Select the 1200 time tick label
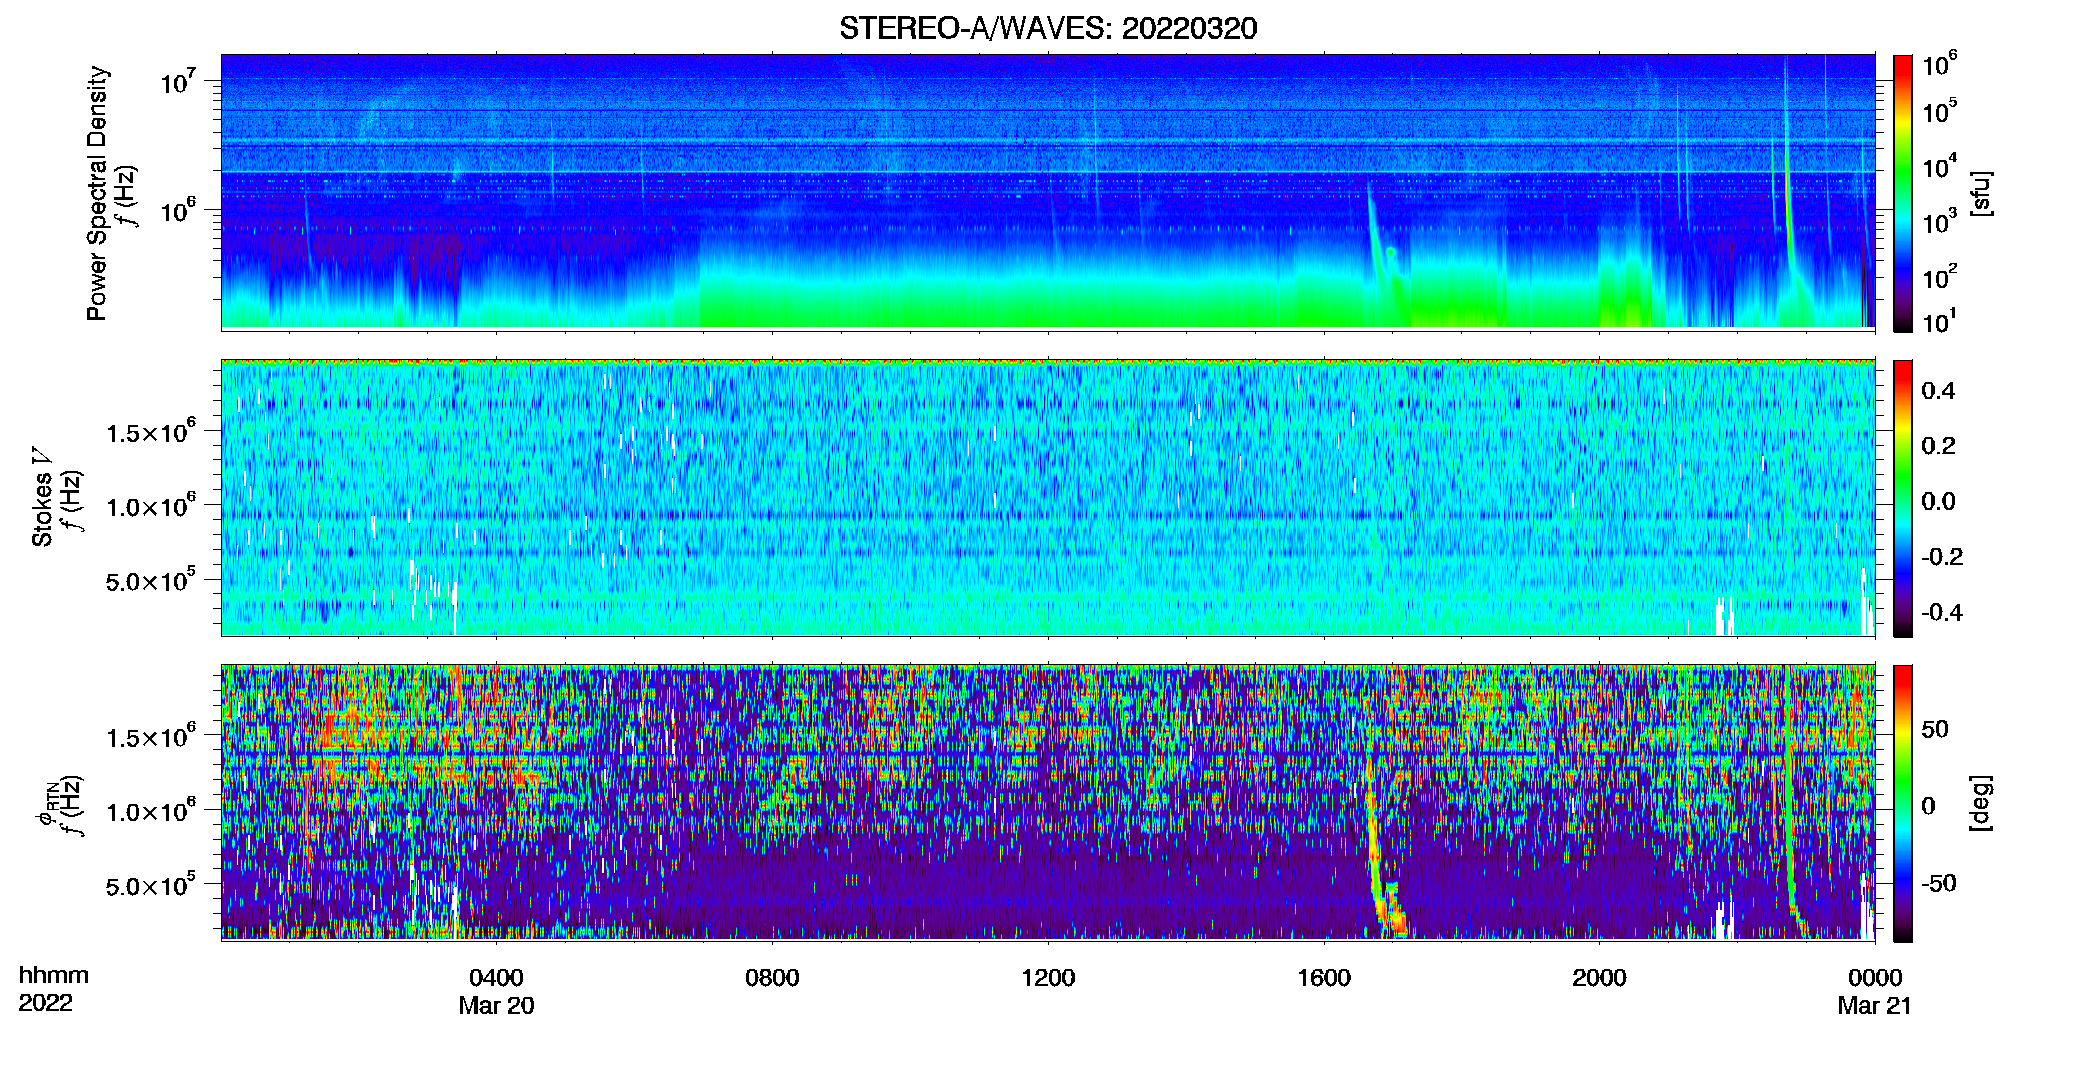This screenshot has width=2096, height=1080. [x=1048, y=977]
